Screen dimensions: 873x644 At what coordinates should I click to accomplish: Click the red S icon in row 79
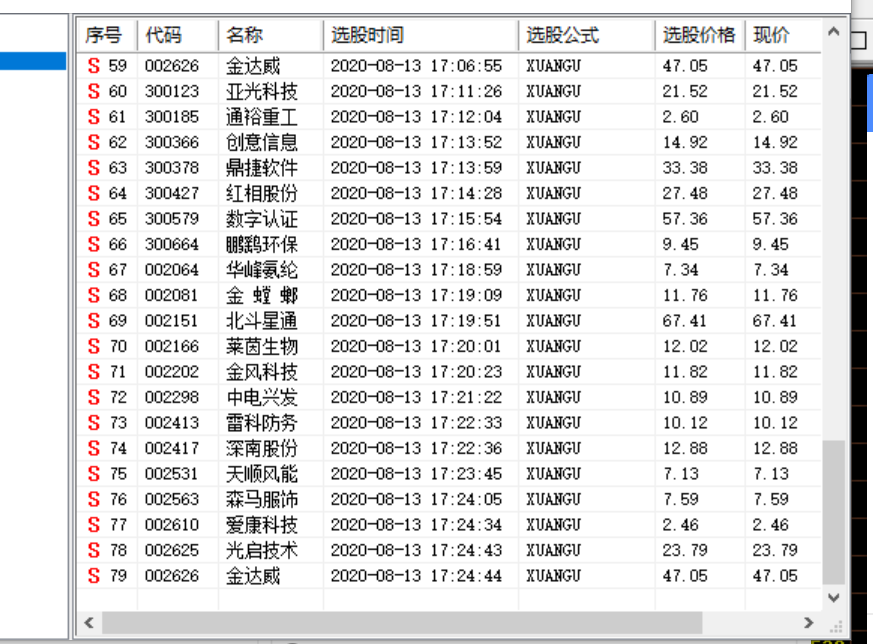tap(94, 576)
